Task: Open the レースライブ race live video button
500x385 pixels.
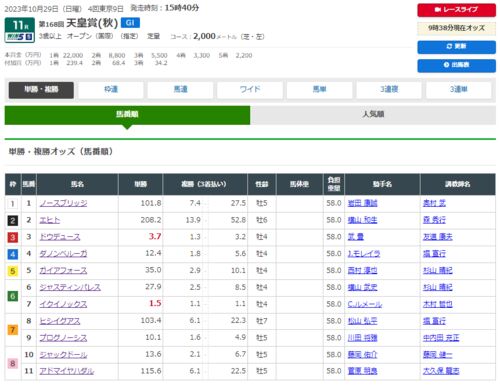Action: coord(456,10)
